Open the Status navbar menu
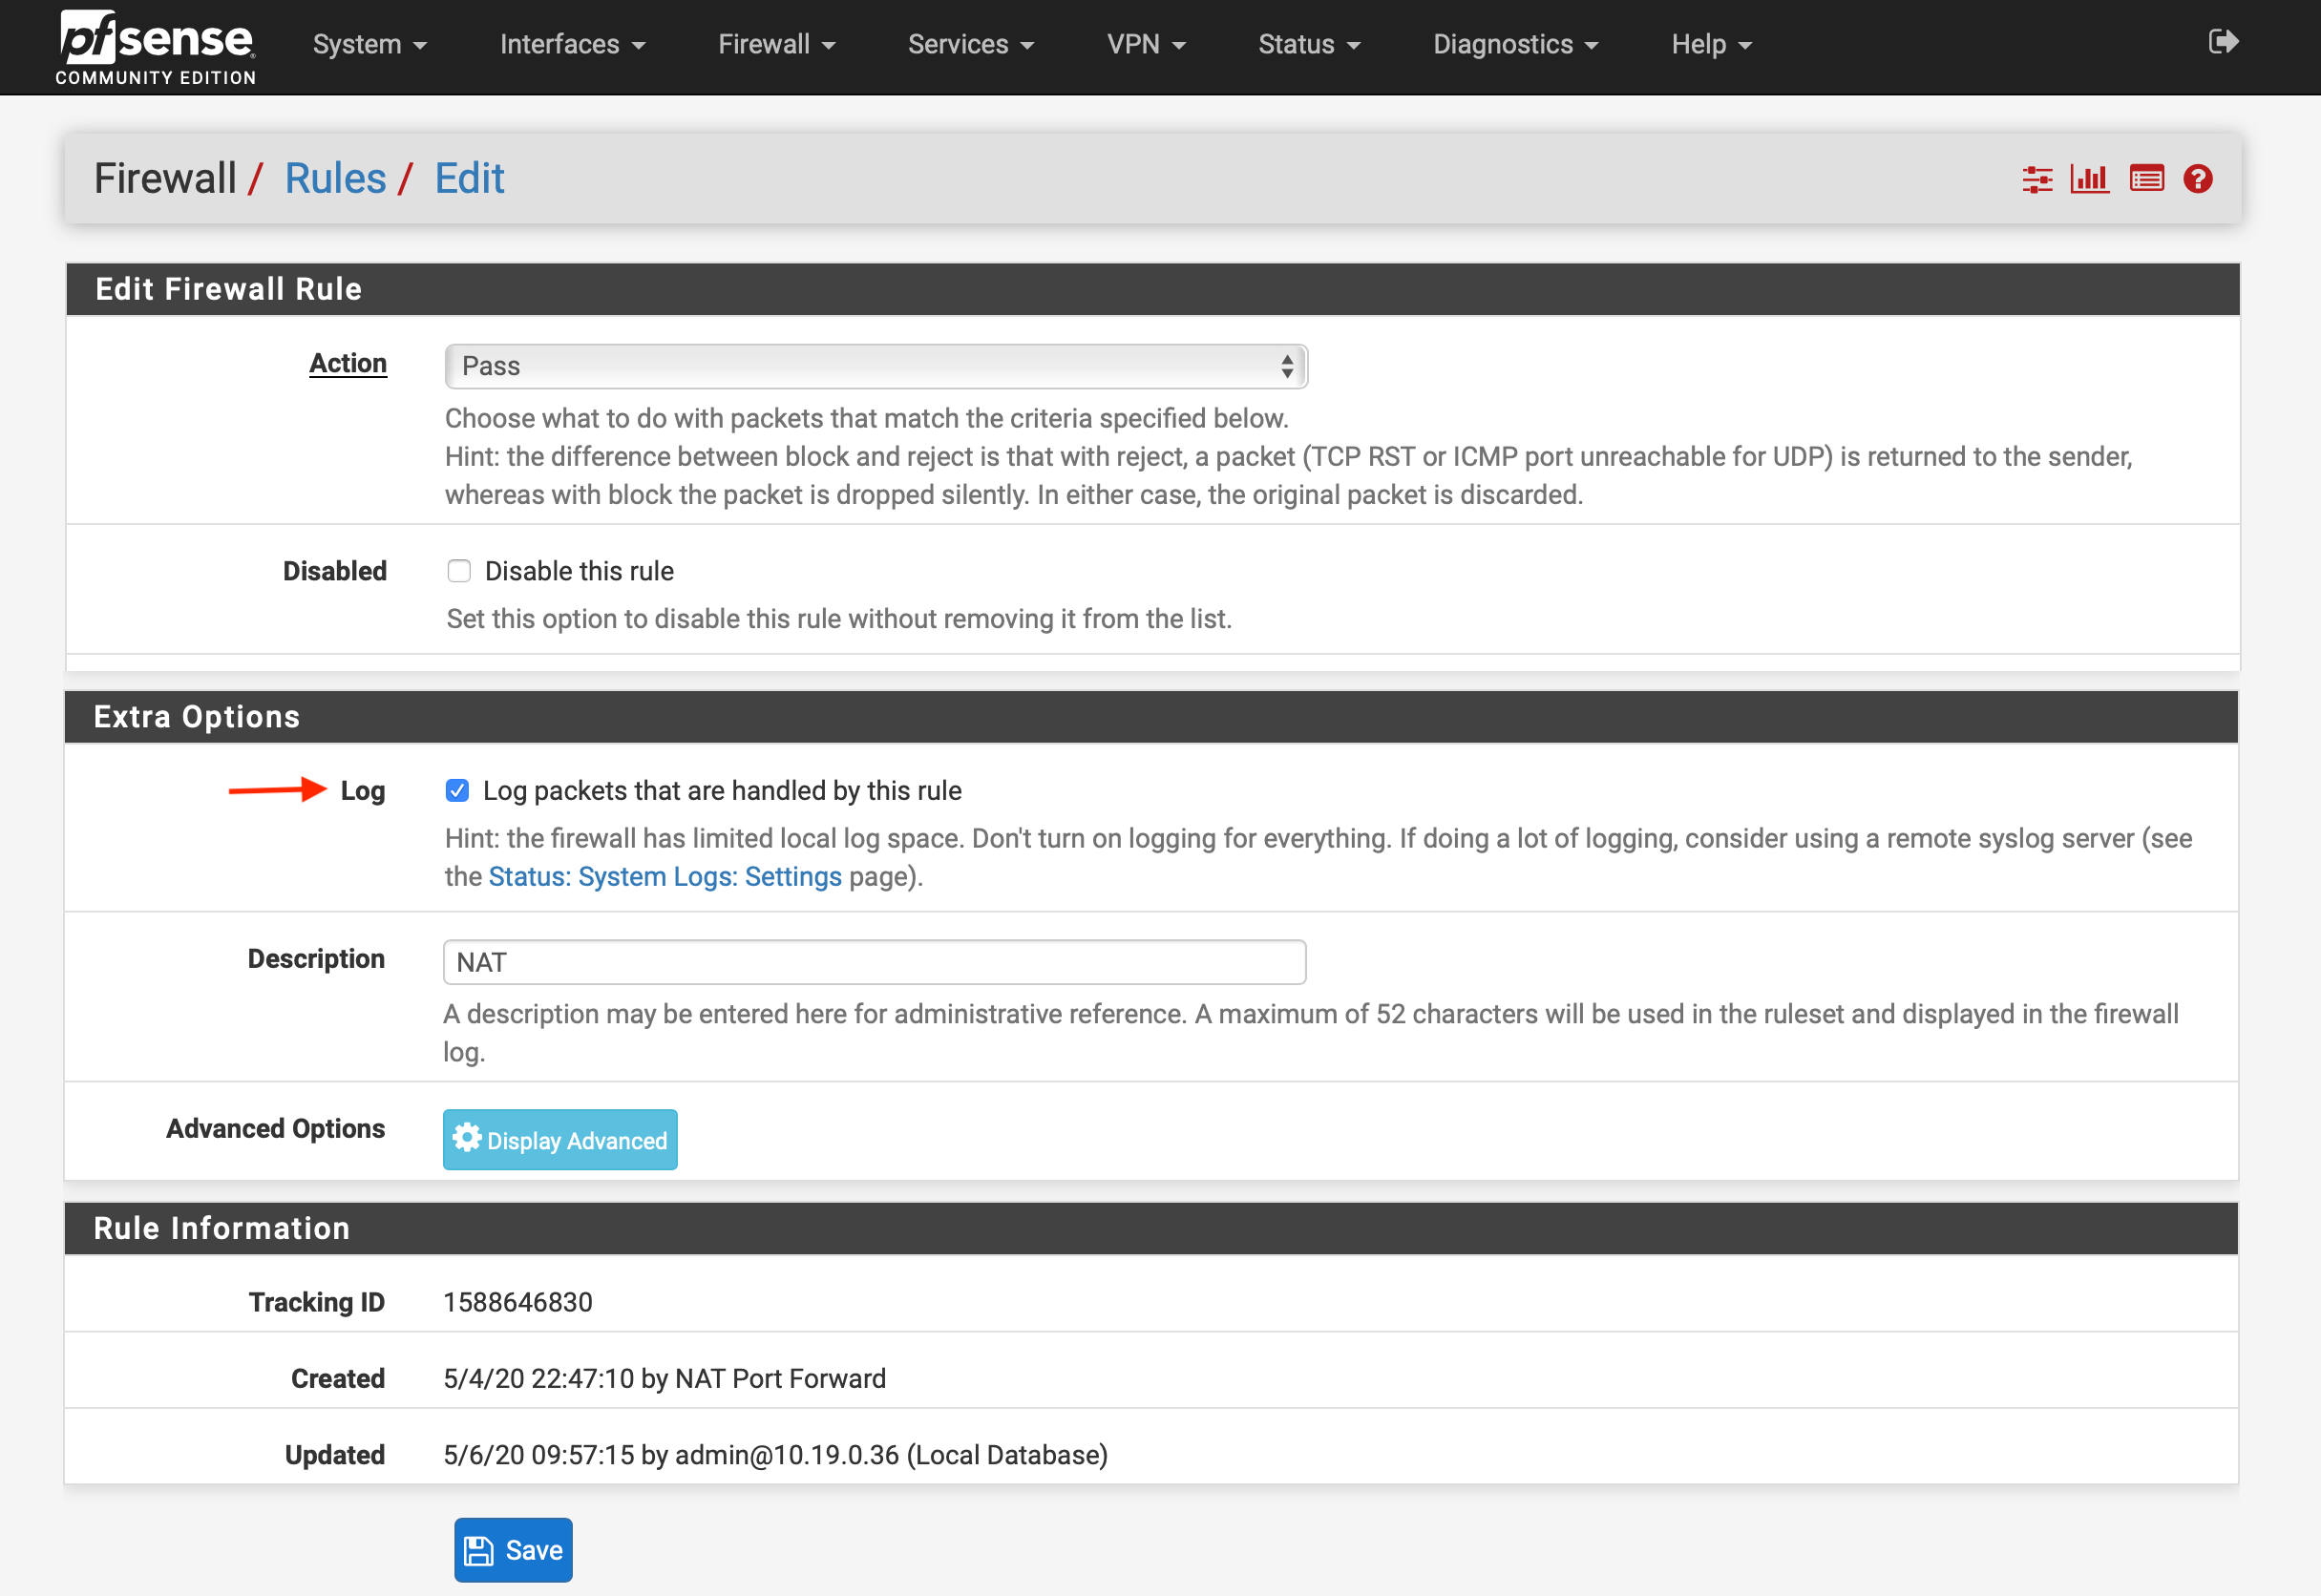 click(x=1308, y=45)
